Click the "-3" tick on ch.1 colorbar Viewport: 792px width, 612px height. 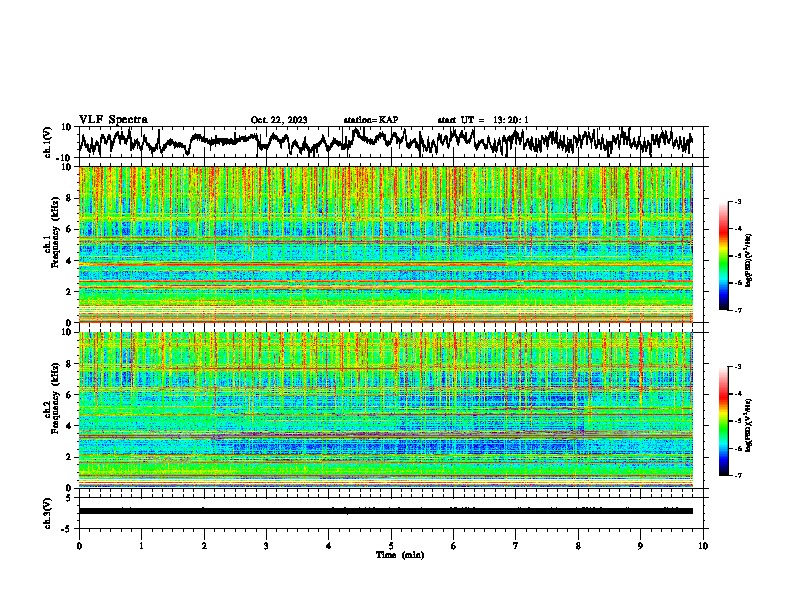(x=738, y=201)
